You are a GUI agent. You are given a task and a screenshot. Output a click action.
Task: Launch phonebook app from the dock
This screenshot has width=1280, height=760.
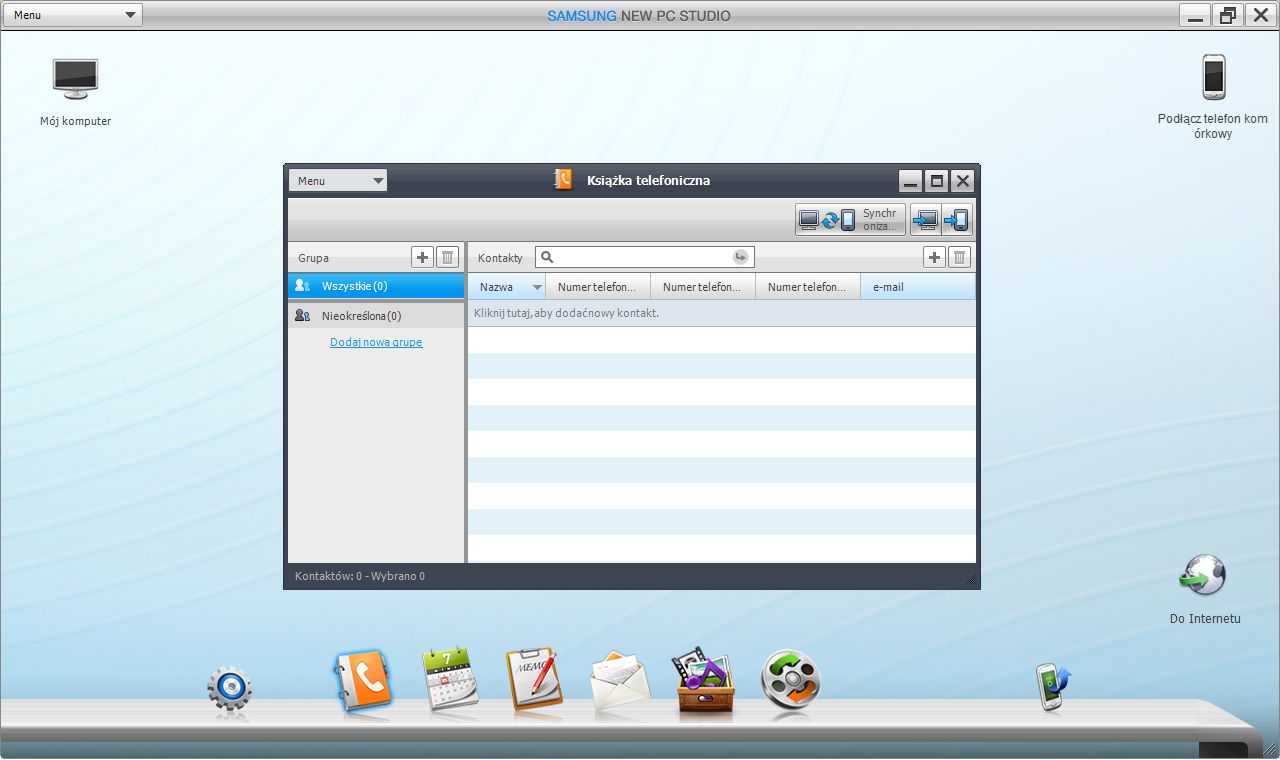click(361, 681)
